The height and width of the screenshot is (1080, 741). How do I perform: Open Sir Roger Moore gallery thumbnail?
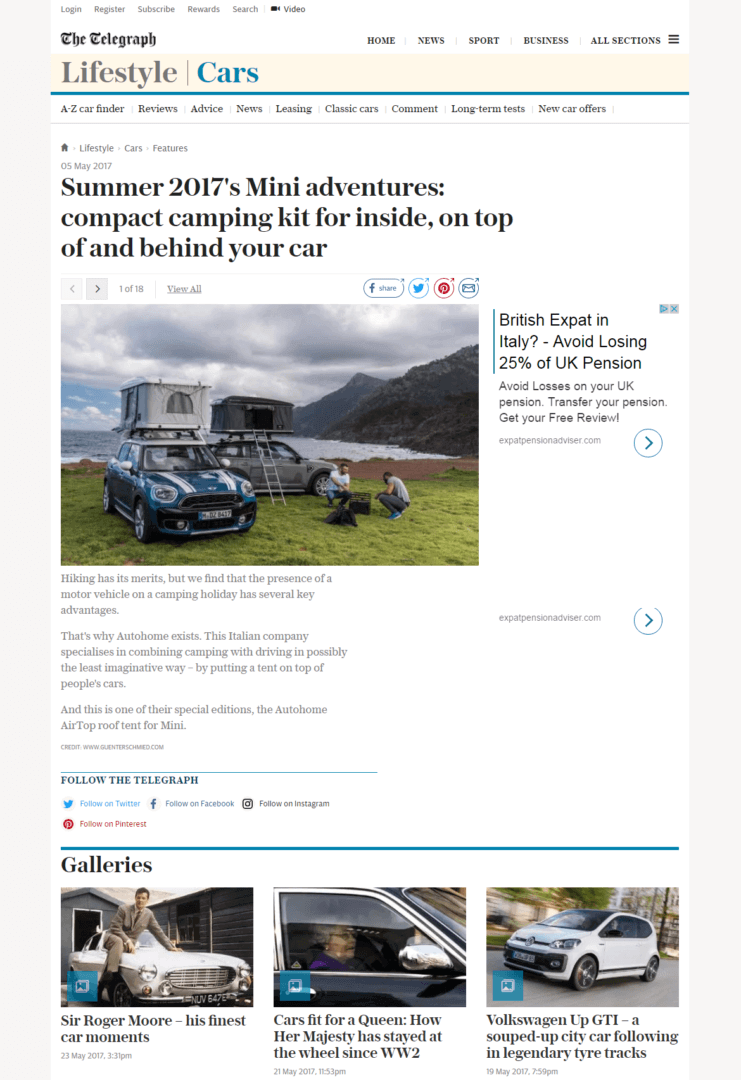[x=157, y=947]
